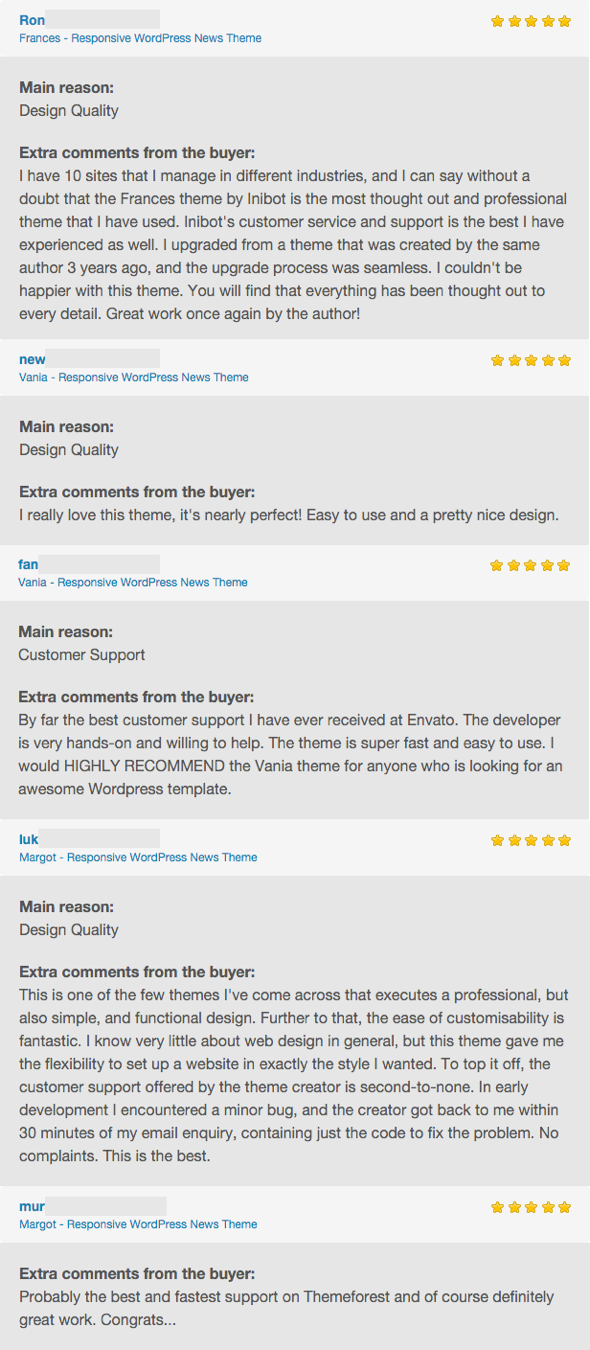This screenshot has width=590, height=1350.
Task: Open Frances - Responsive WordPress News Theme link
Action: pos(140,38)
